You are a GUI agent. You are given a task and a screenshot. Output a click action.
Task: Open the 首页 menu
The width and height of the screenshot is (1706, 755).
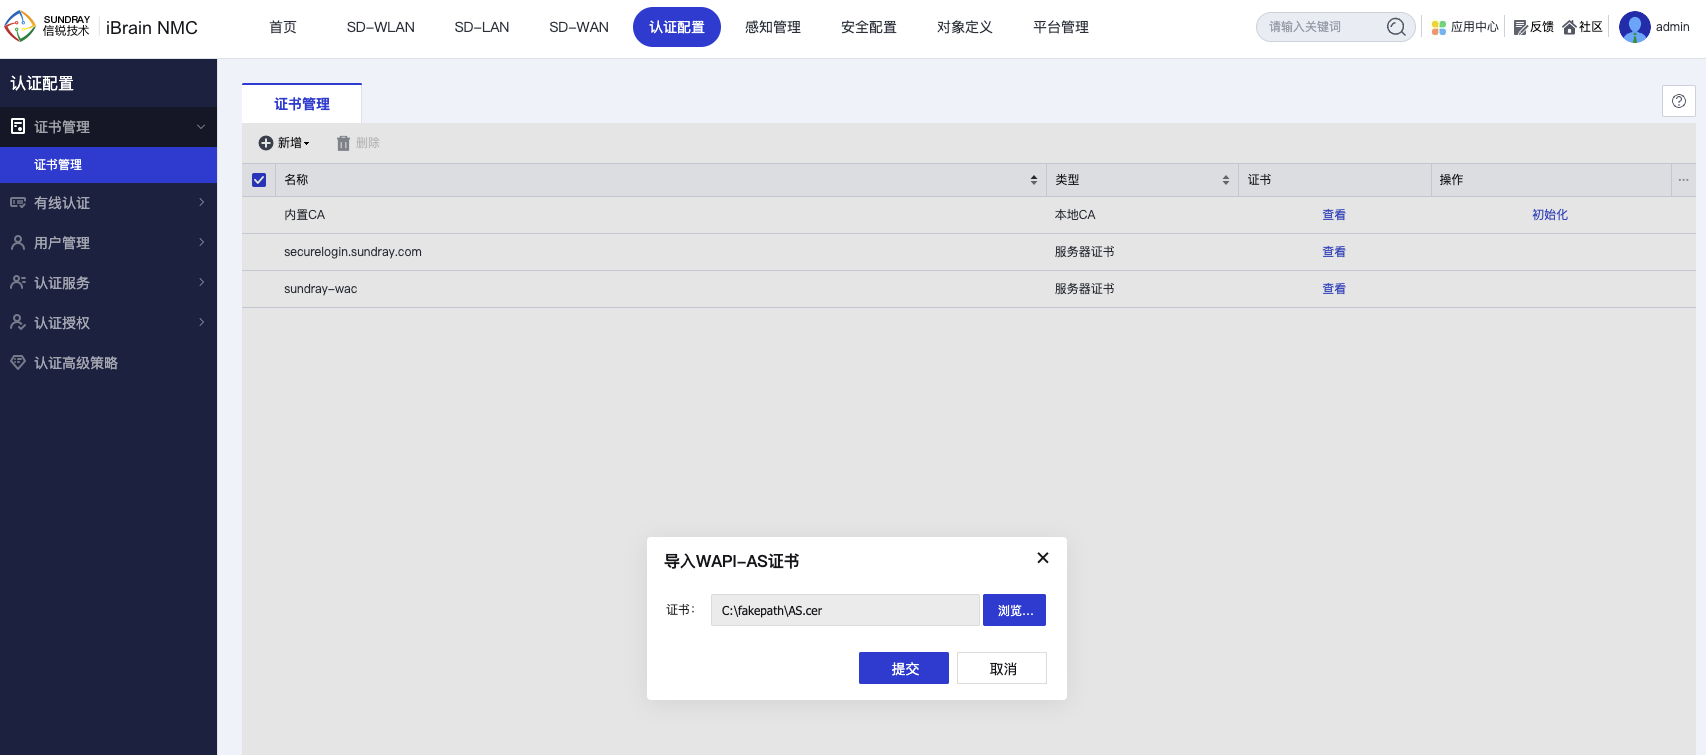283,27
